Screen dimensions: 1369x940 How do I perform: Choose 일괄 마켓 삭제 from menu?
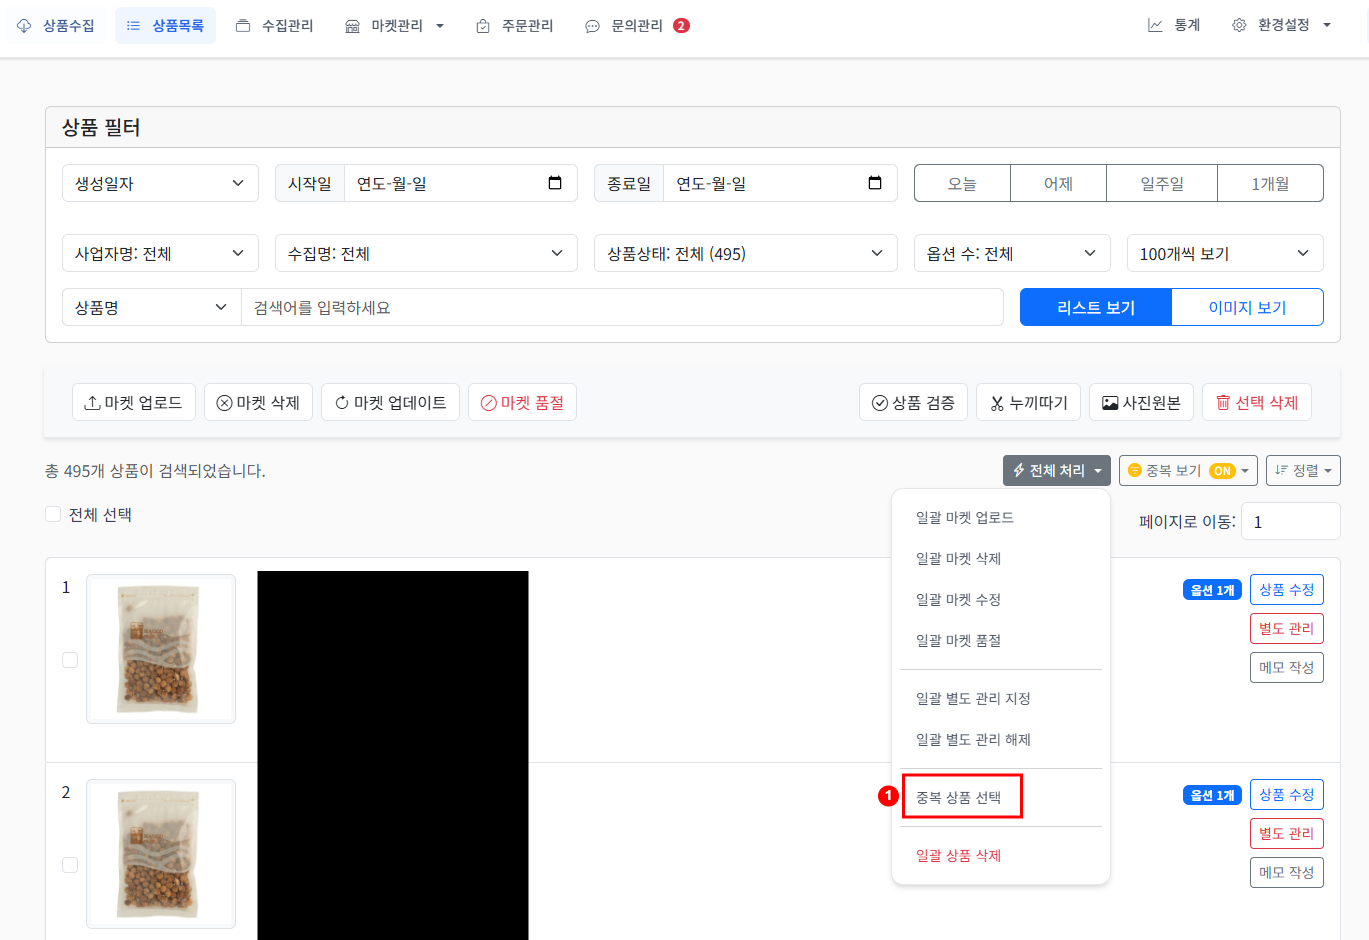[x=1001, y=558]
